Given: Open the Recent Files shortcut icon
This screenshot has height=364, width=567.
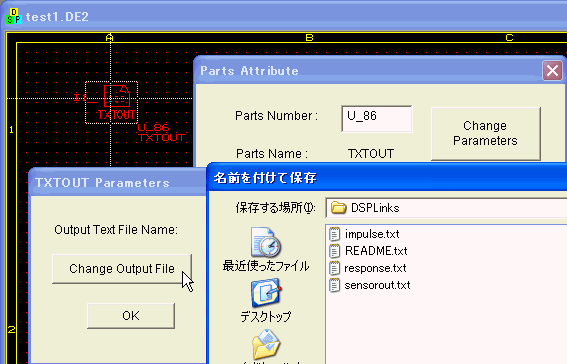Looking at the screenshot, I should tap(266, 242).
